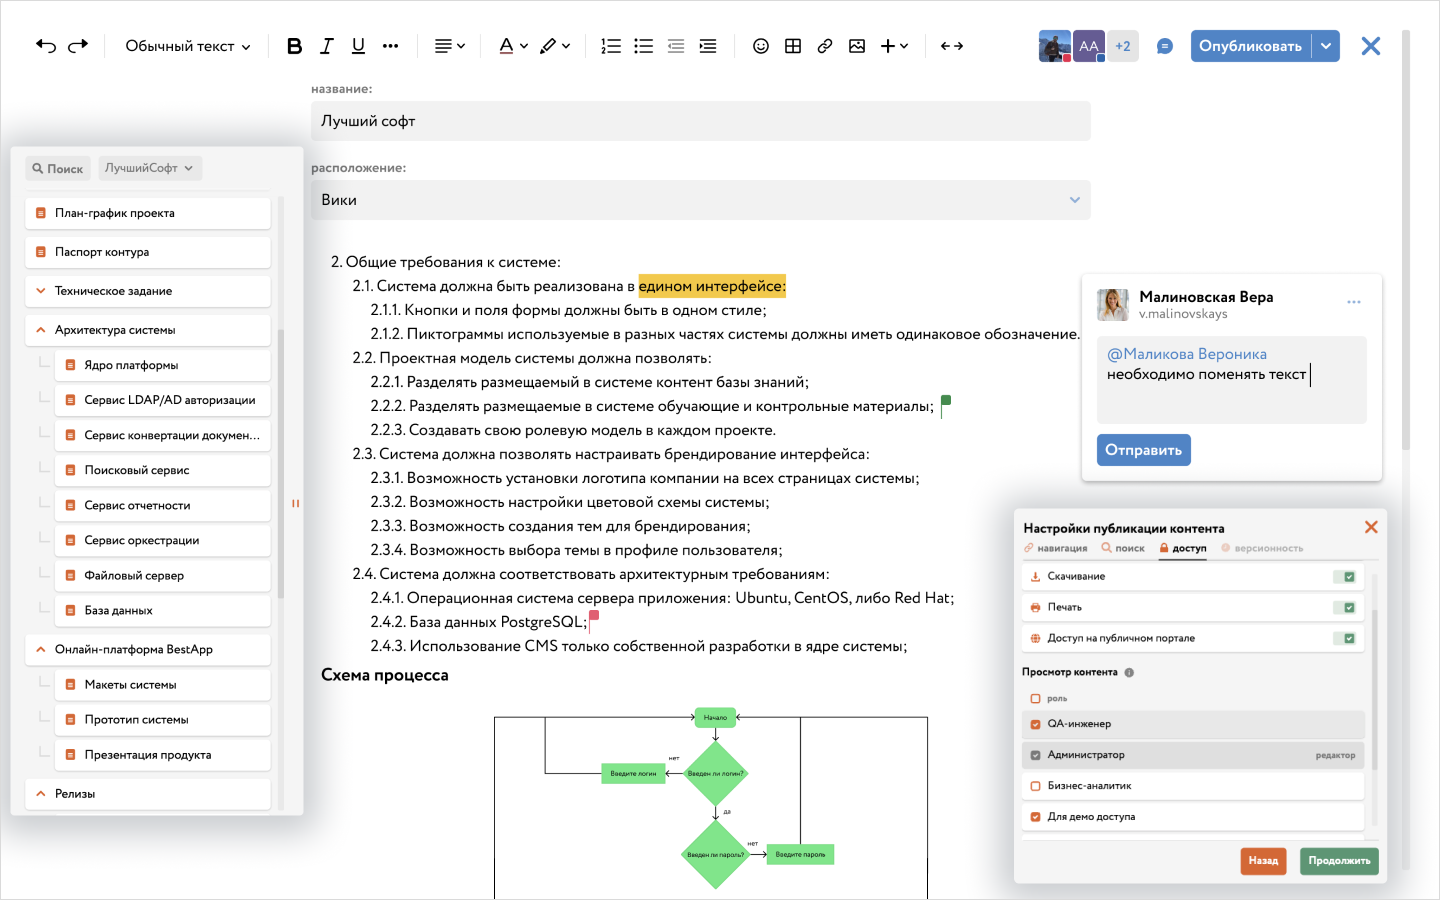Screen dimensions: 1440x900
Task: Toggle the Скачивание permission checkbox
Action: (x=1349, y=577)
